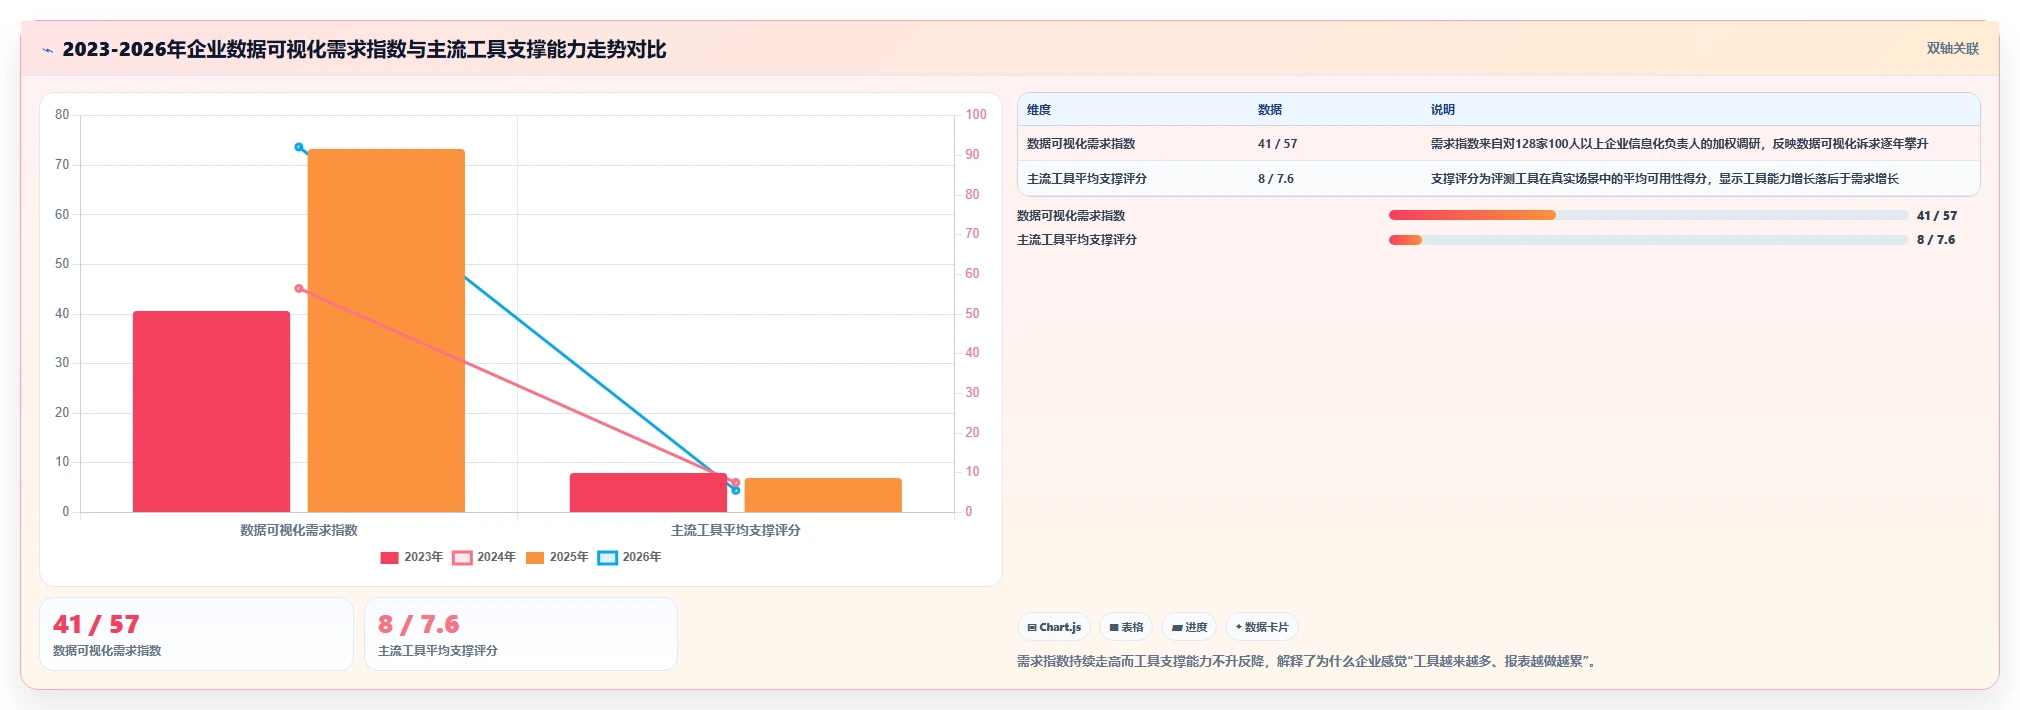
Task: Select table cell 主流工具平均支撑评分
Action: click(1087, 179)
